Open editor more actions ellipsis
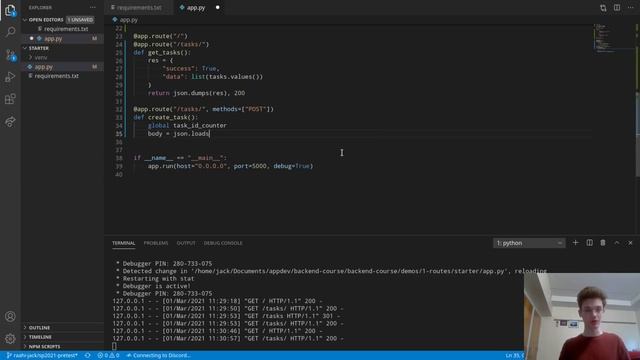 631,8
